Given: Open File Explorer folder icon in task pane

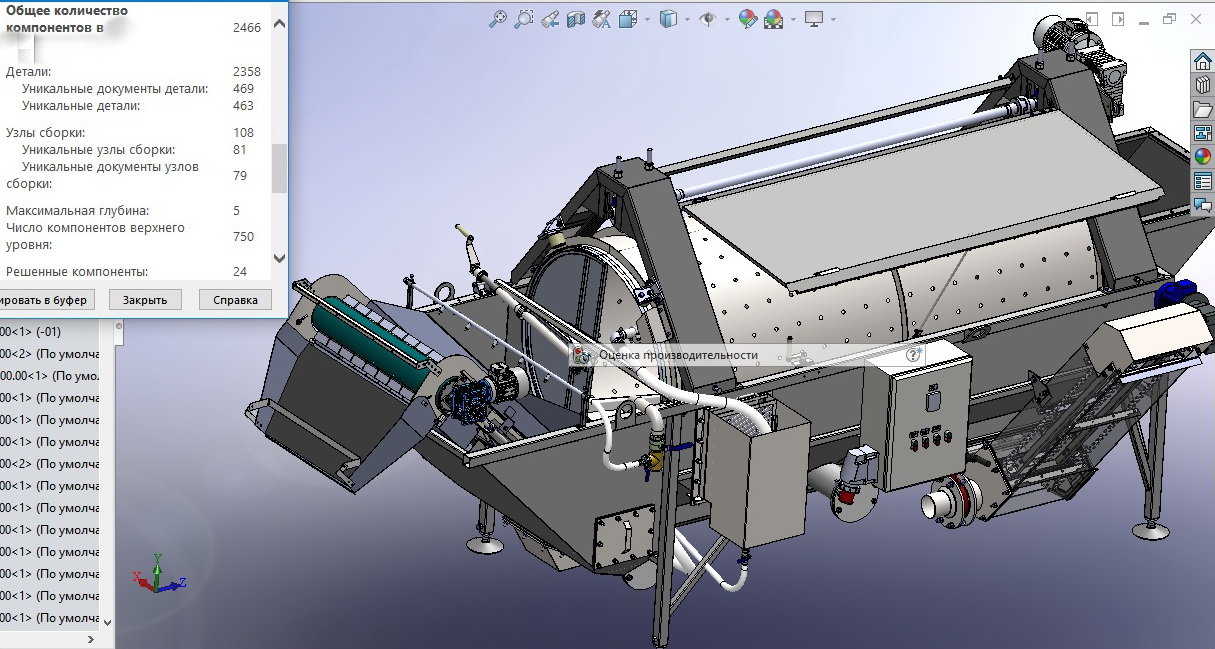Looking at the screenshot, I should [1203, 109].
